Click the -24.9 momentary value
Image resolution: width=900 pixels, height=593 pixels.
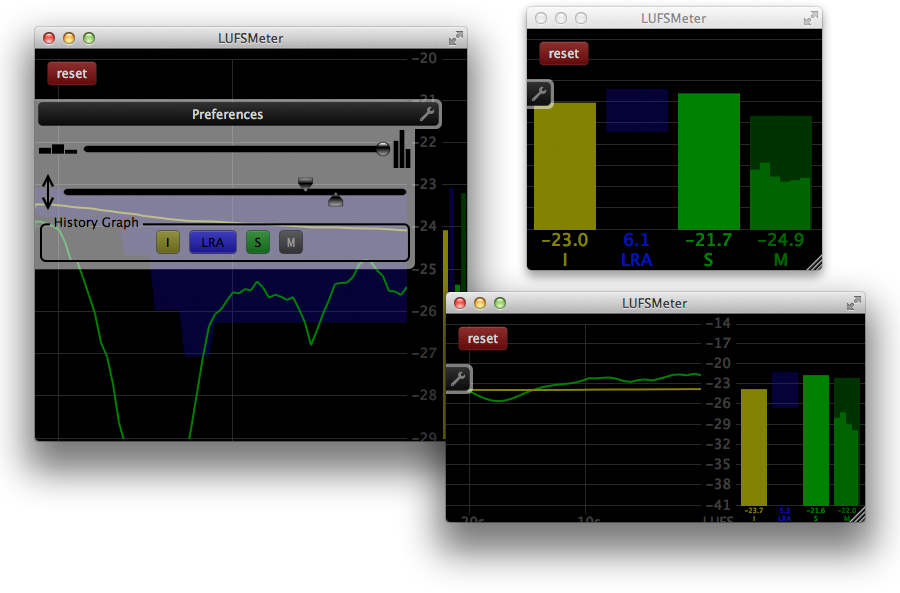click(x=781, y=240)
